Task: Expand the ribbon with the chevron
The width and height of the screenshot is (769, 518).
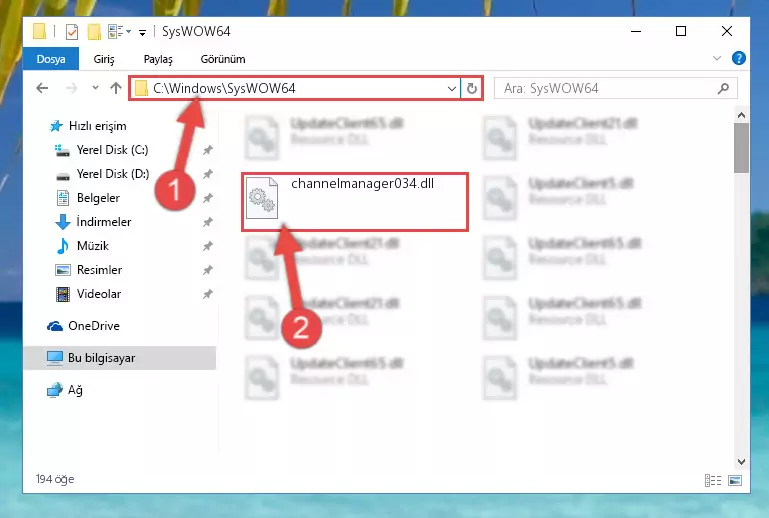Action: tap(717, 58)
